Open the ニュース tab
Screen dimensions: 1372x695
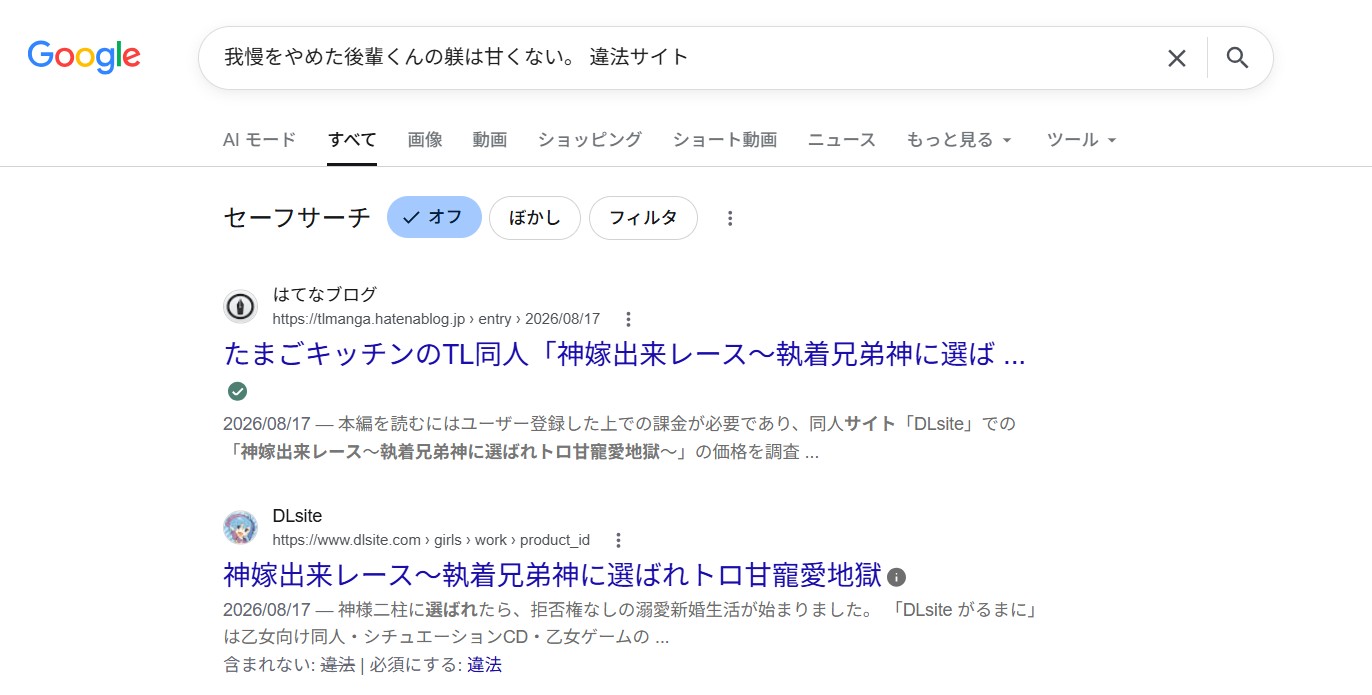pos(841,140)
